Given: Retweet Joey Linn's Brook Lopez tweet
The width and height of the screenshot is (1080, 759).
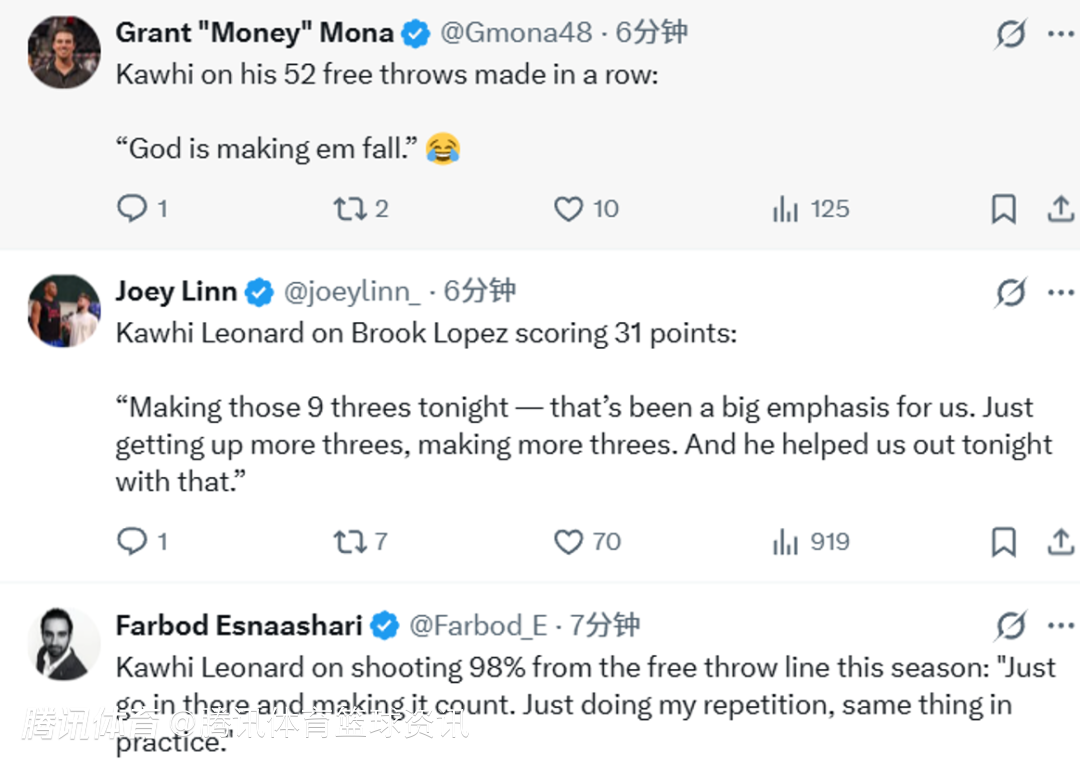Looking at the screenshot, I should pos(350,541).
